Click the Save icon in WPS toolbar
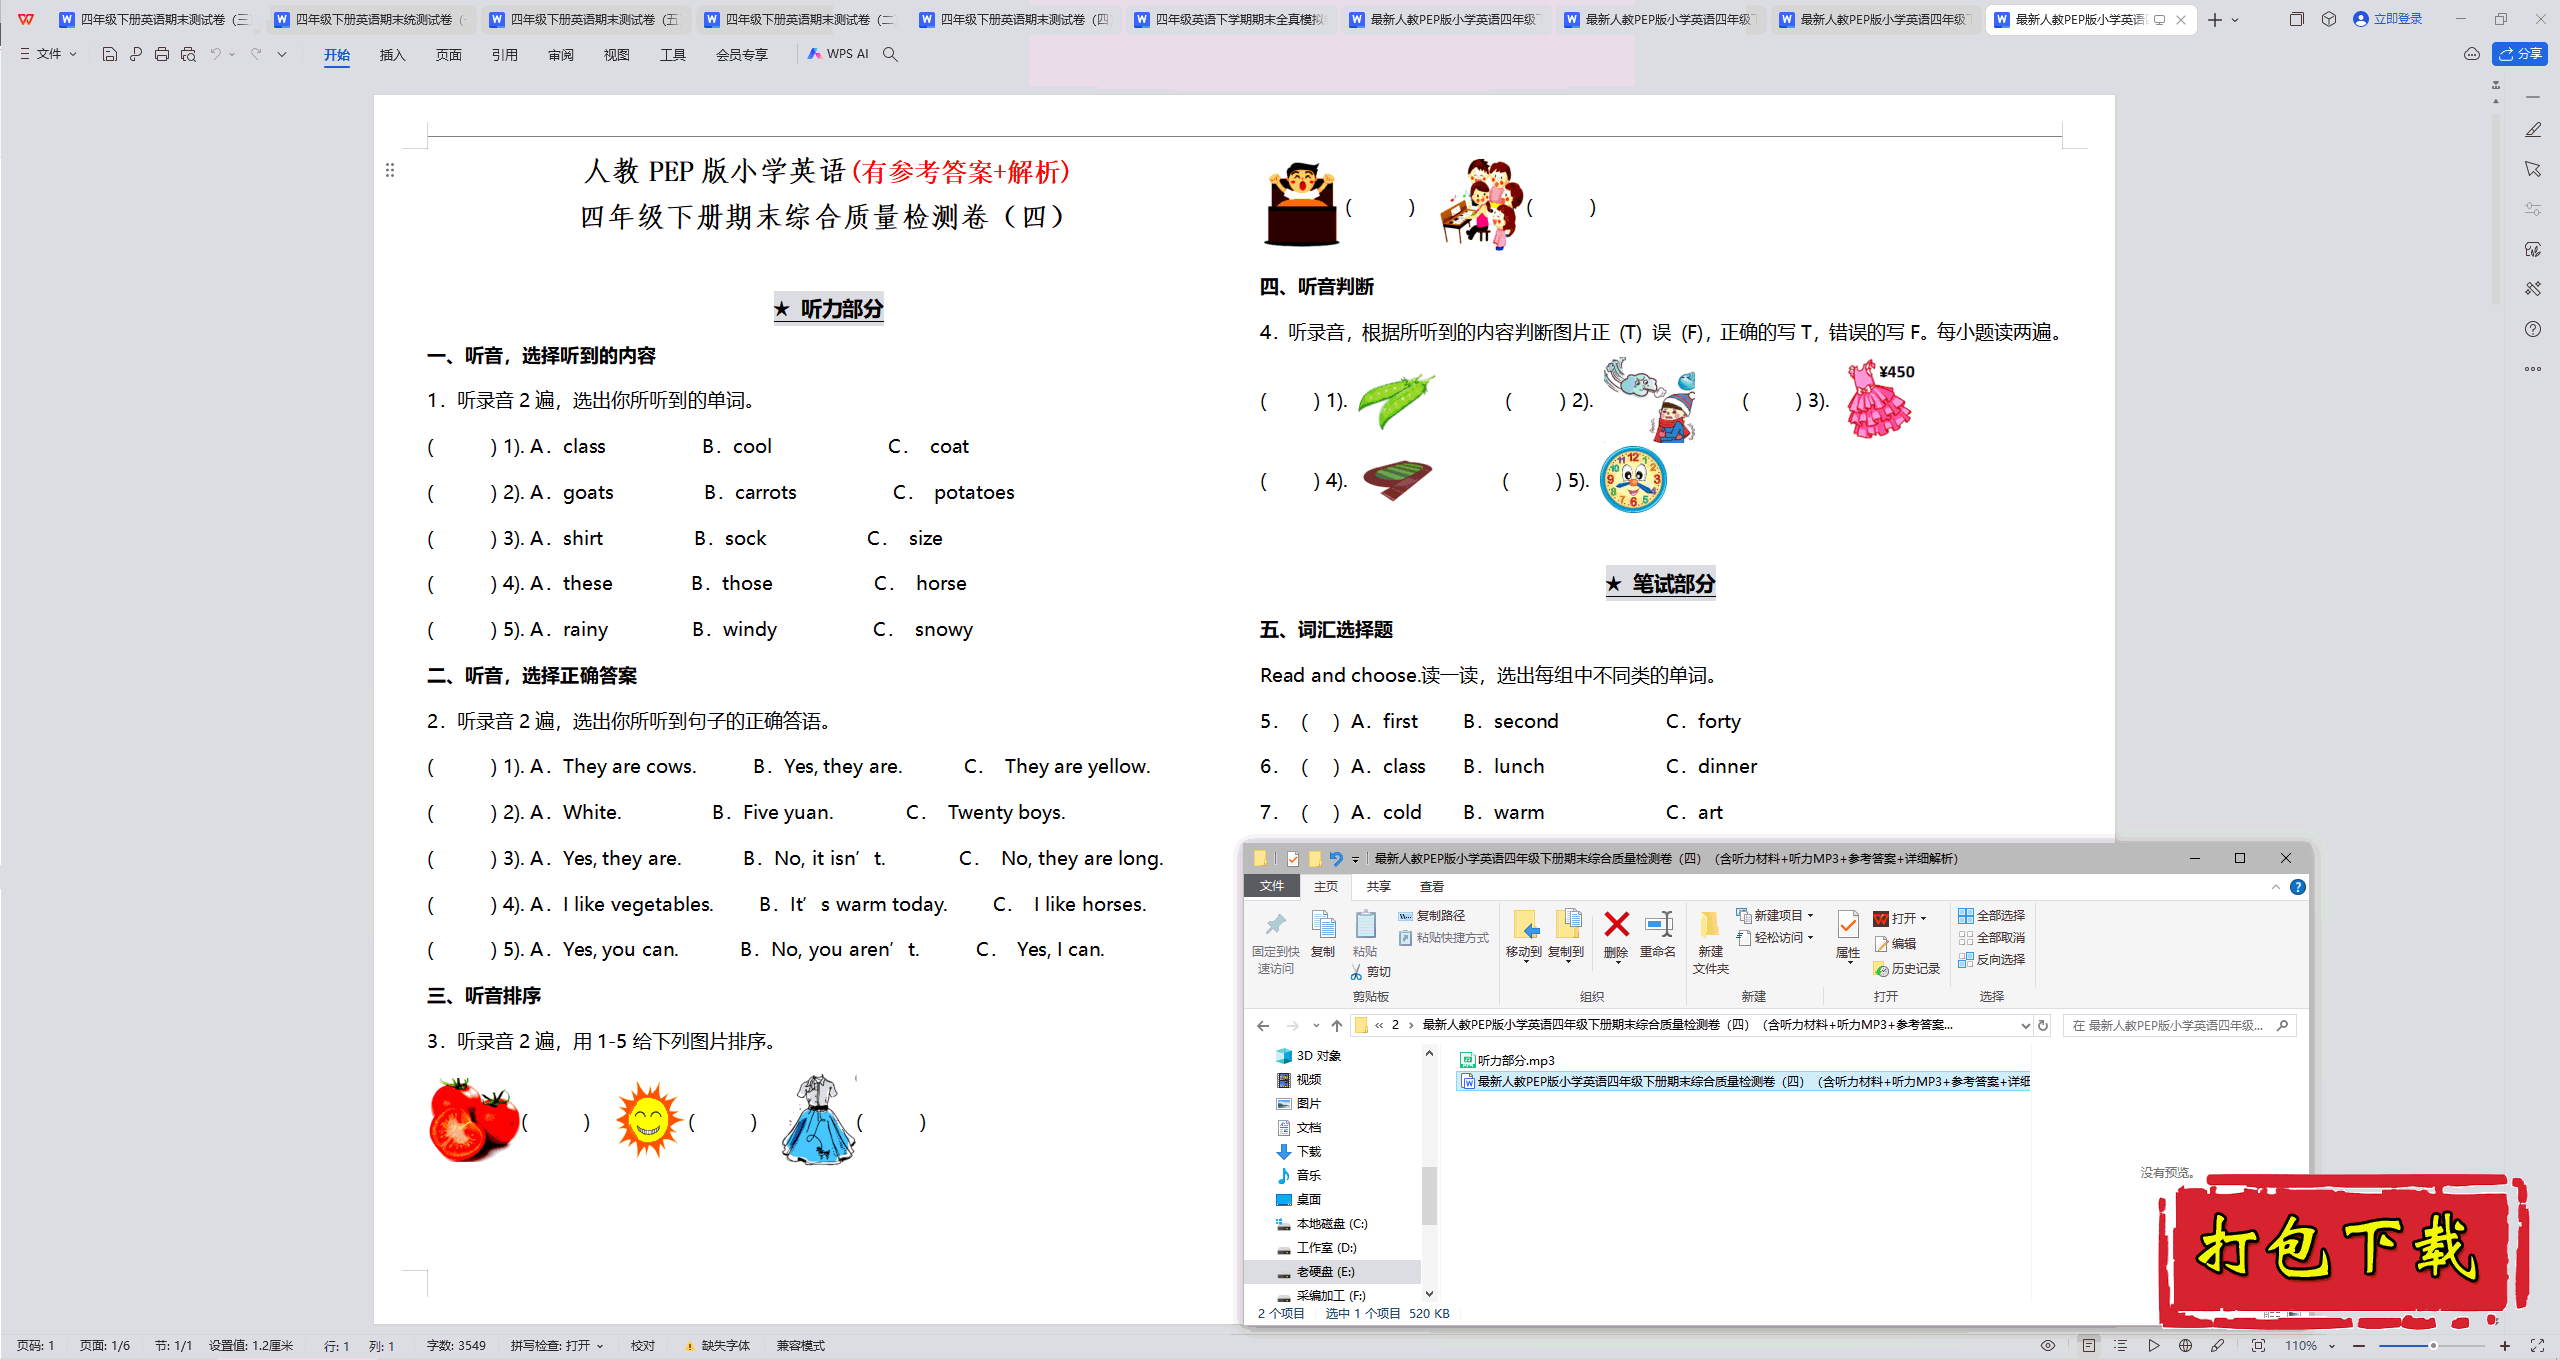The image size is (2560, 1360). 110,54
